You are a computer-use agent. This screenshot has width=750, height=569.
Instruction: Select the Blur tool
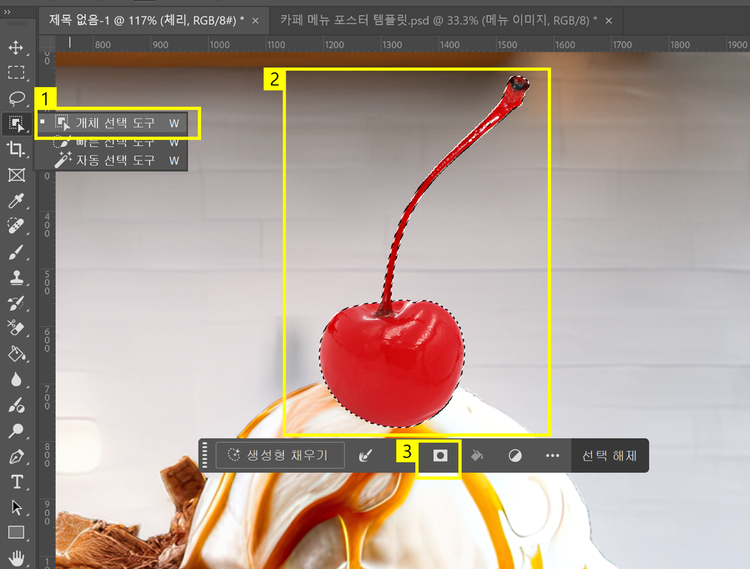(16, 380)
